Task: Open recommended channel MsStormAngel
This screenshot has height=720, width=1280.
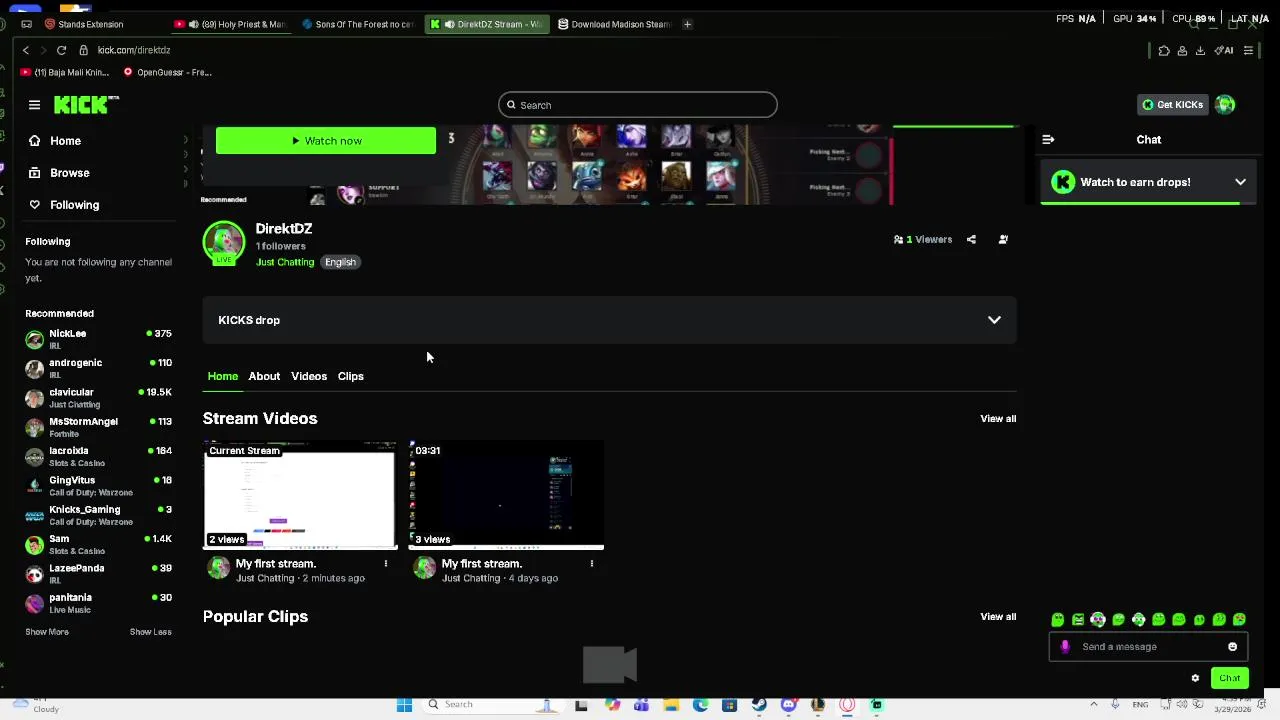Action: coord(99,427)
